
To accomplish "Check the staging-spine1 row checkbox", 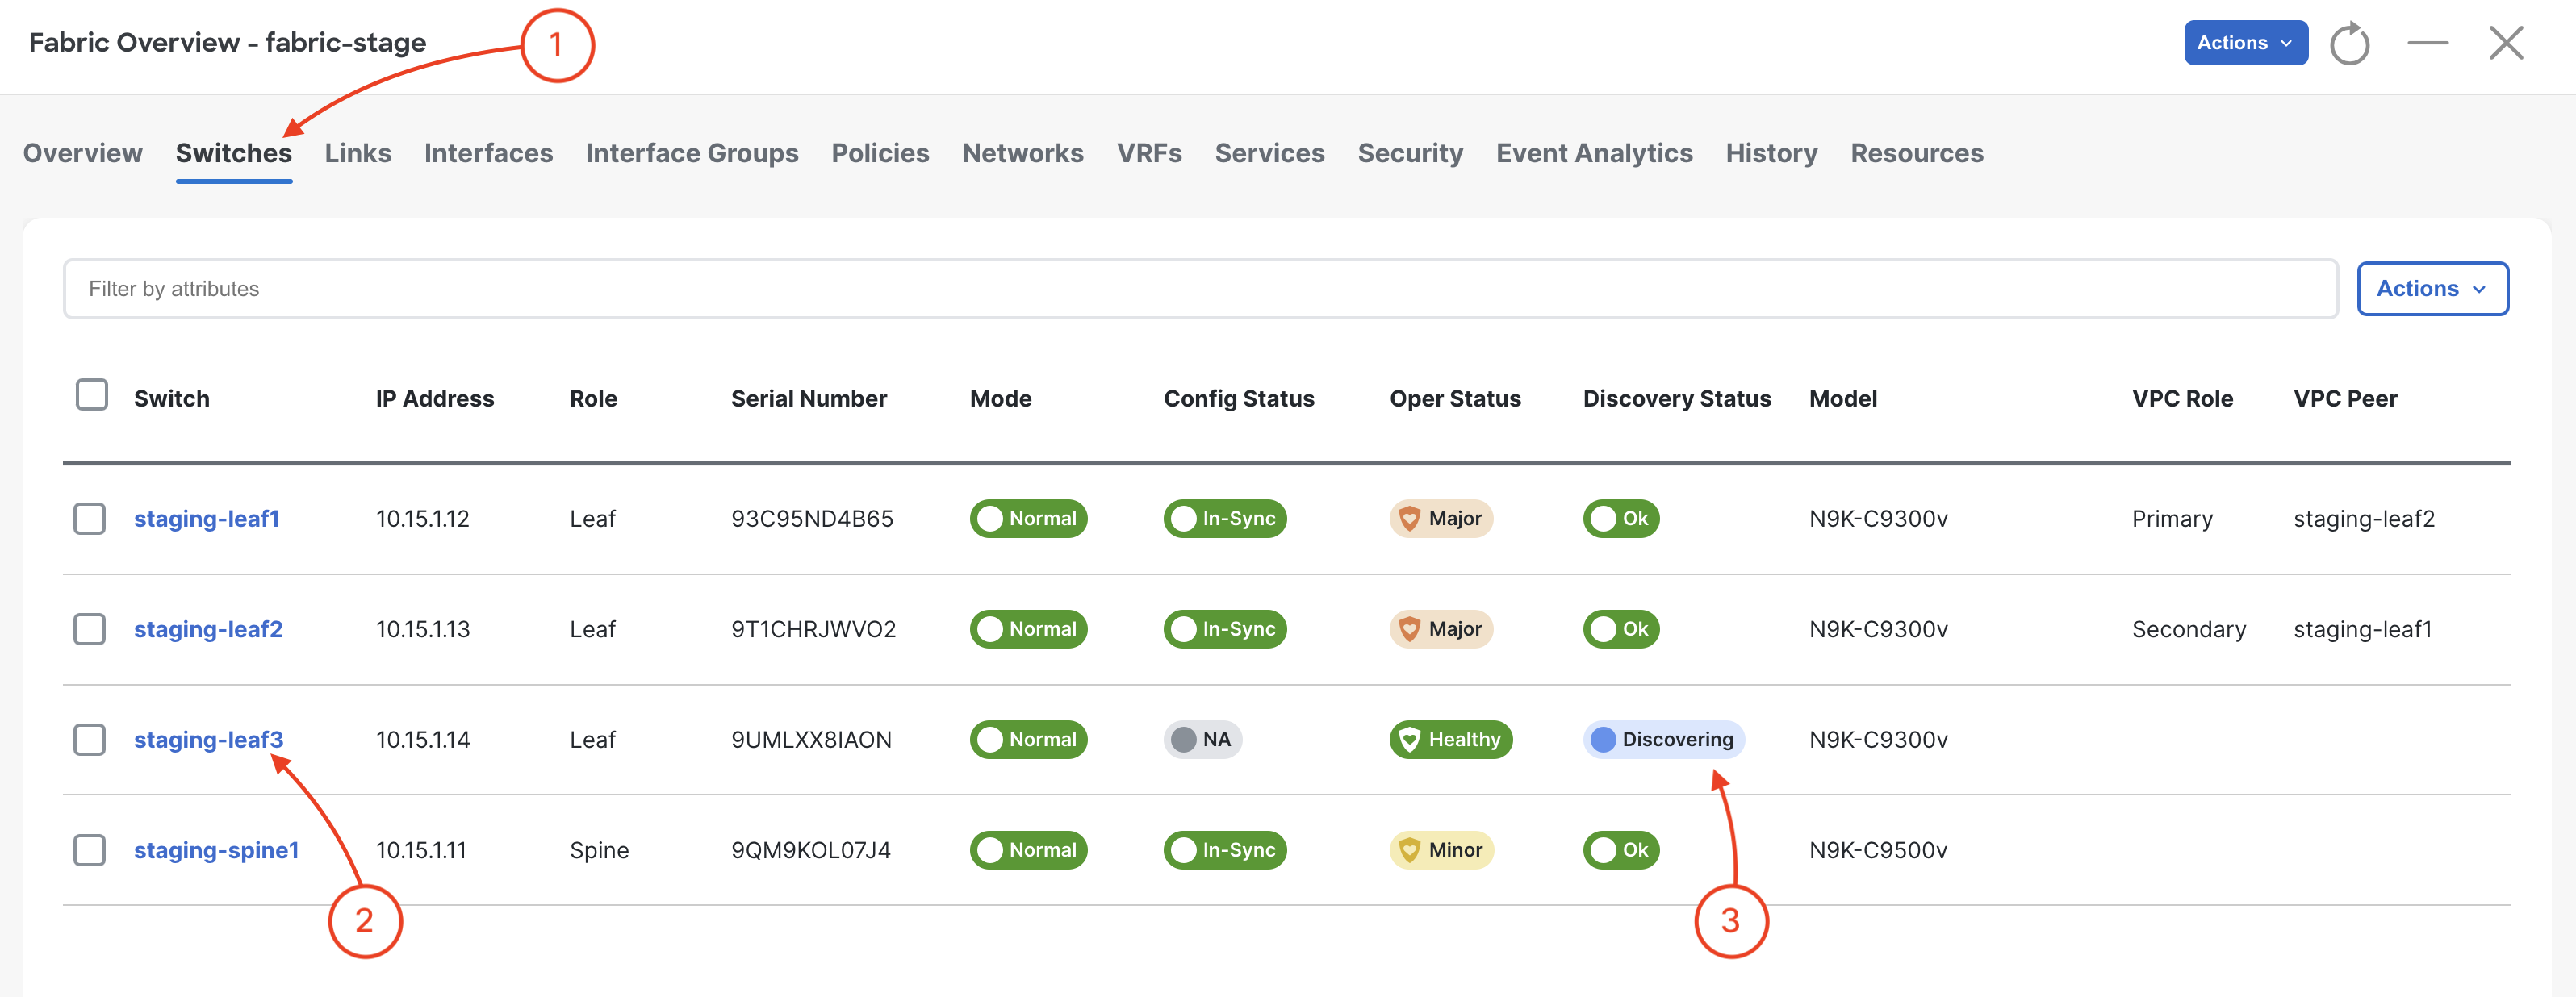I will coord(90,850).
